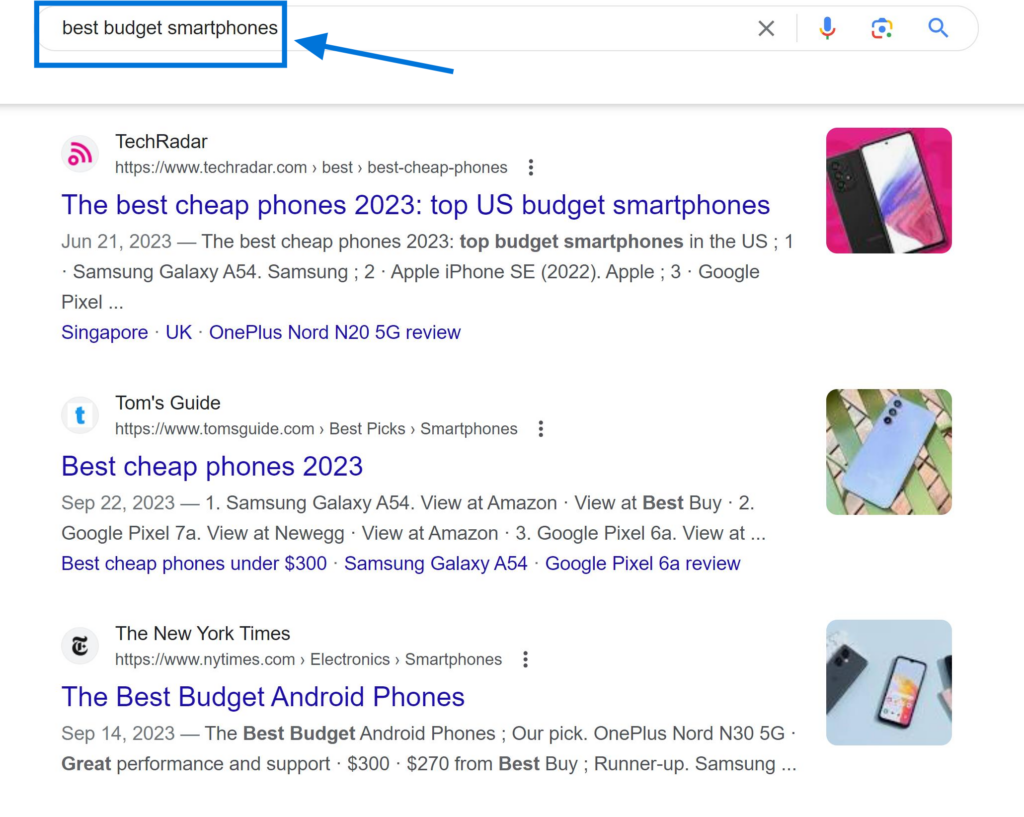Open the options menu for the New York Times result
This screenshot has width=1024, height=817.
(525, 659)
